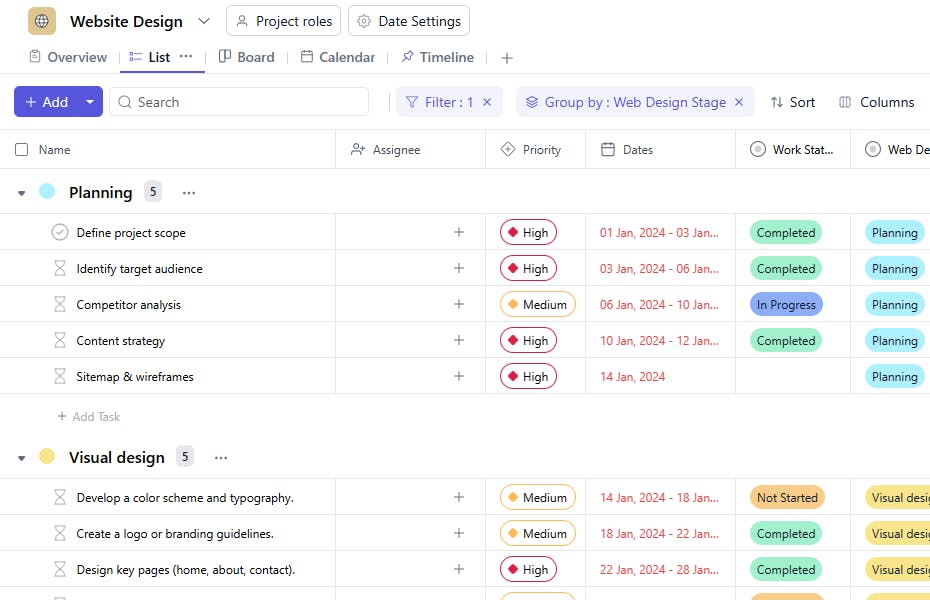Click the Website Design globe project icon
Screen dimensions: 930x600
[42, 21]
